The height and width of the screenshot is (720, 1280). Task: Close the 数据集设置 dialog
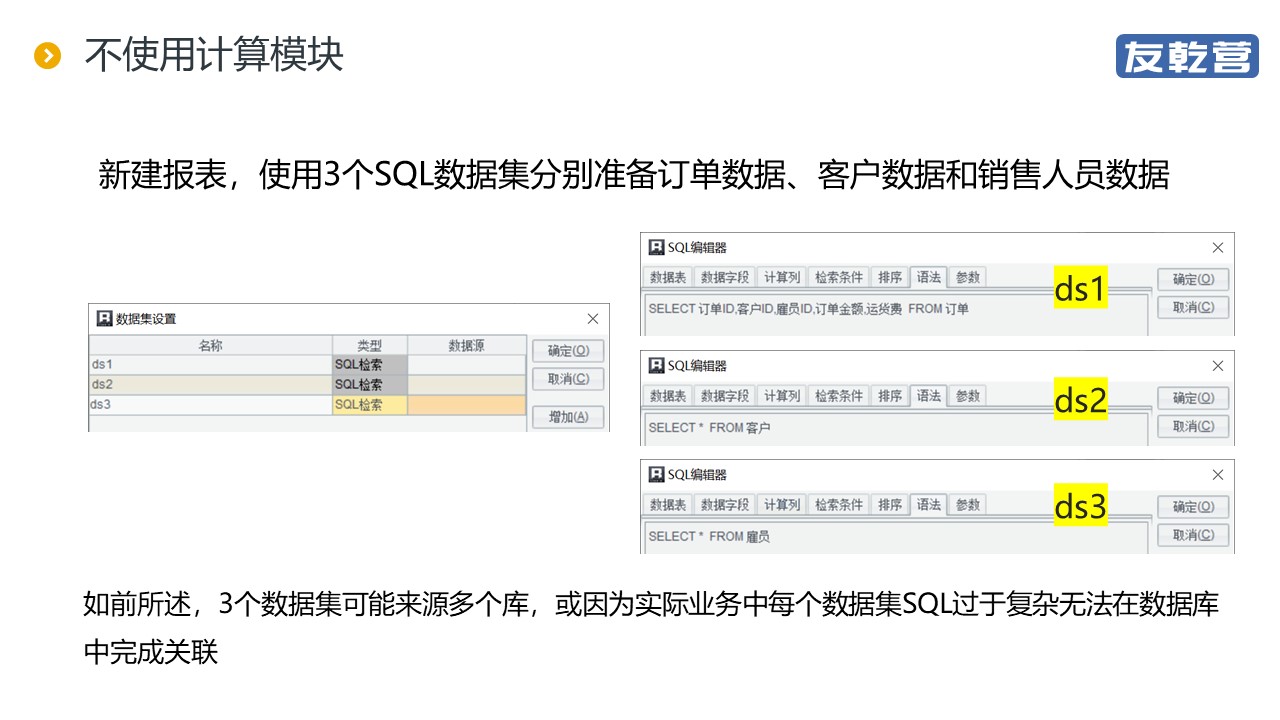(592, 319)
